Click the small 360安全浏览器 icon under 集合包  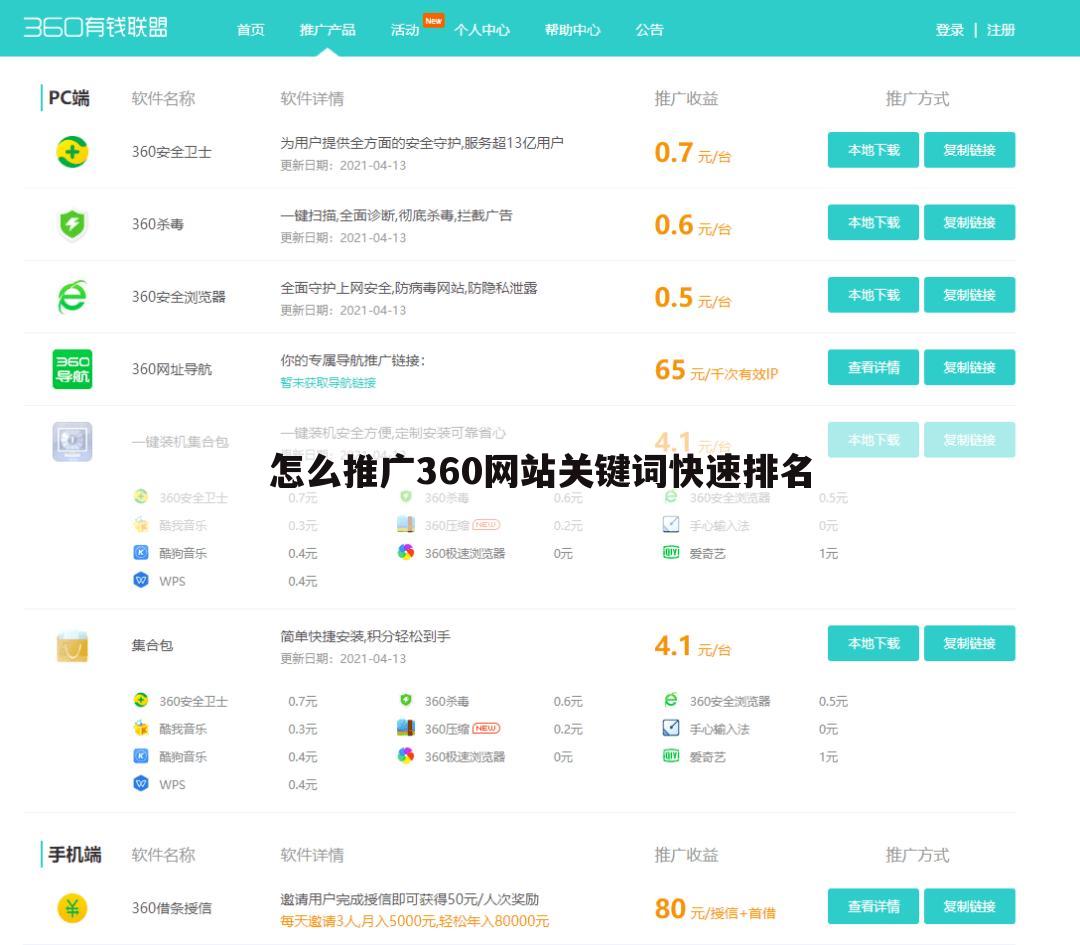671,700
